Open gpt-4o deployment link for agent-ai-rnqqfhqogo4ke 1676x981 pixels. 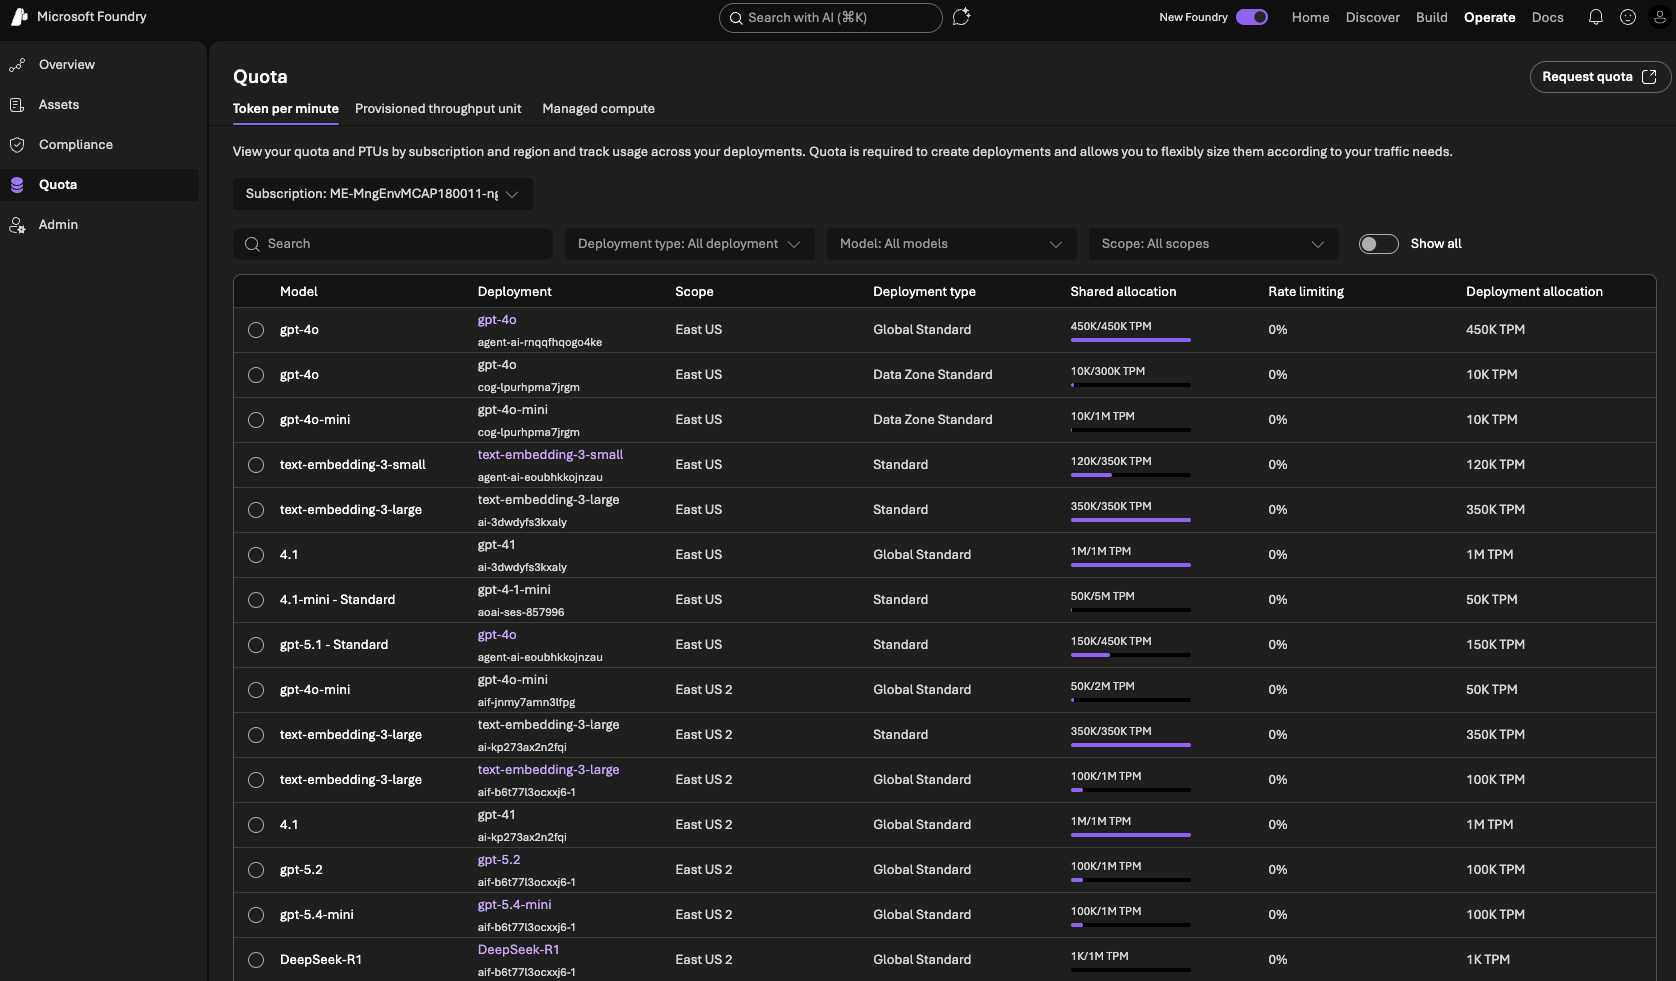pos(497,320)
